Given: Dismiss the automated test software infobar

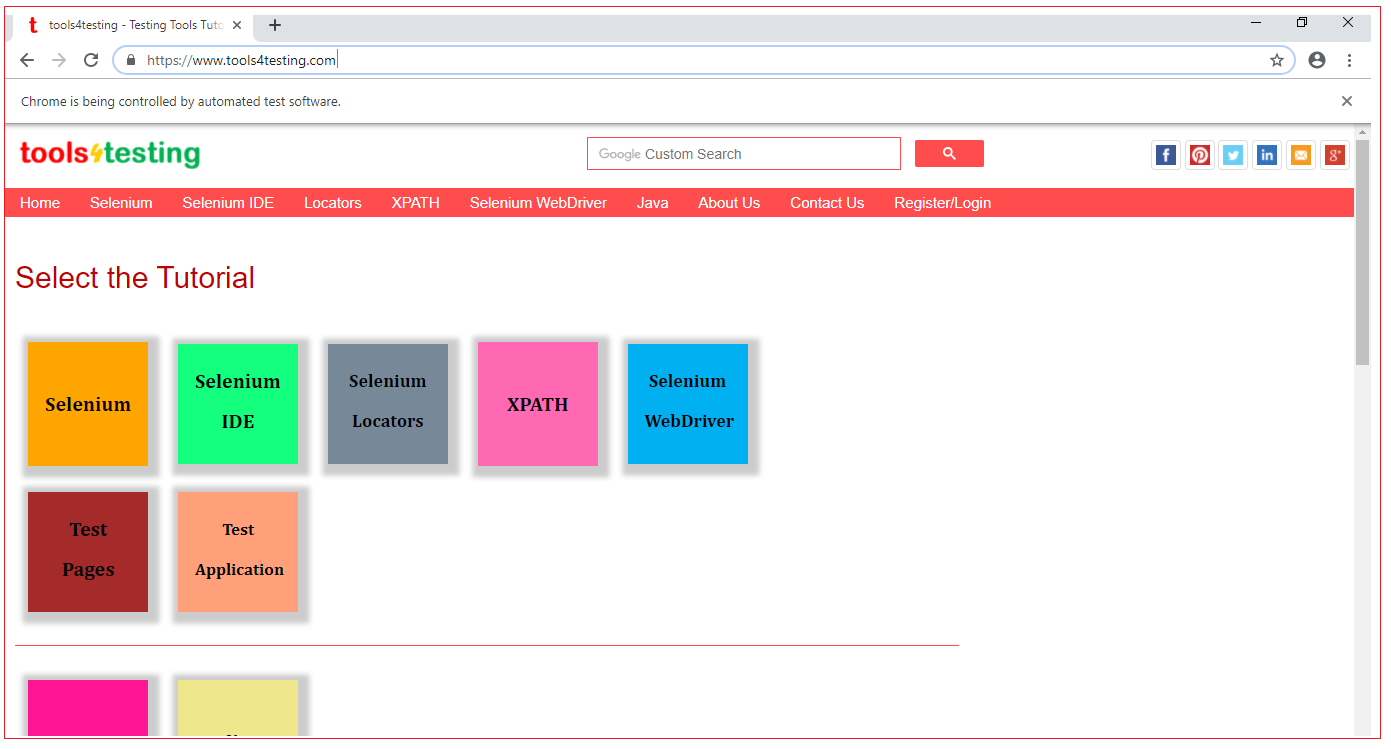Looking at the screenshot, I should [1347, 101].
